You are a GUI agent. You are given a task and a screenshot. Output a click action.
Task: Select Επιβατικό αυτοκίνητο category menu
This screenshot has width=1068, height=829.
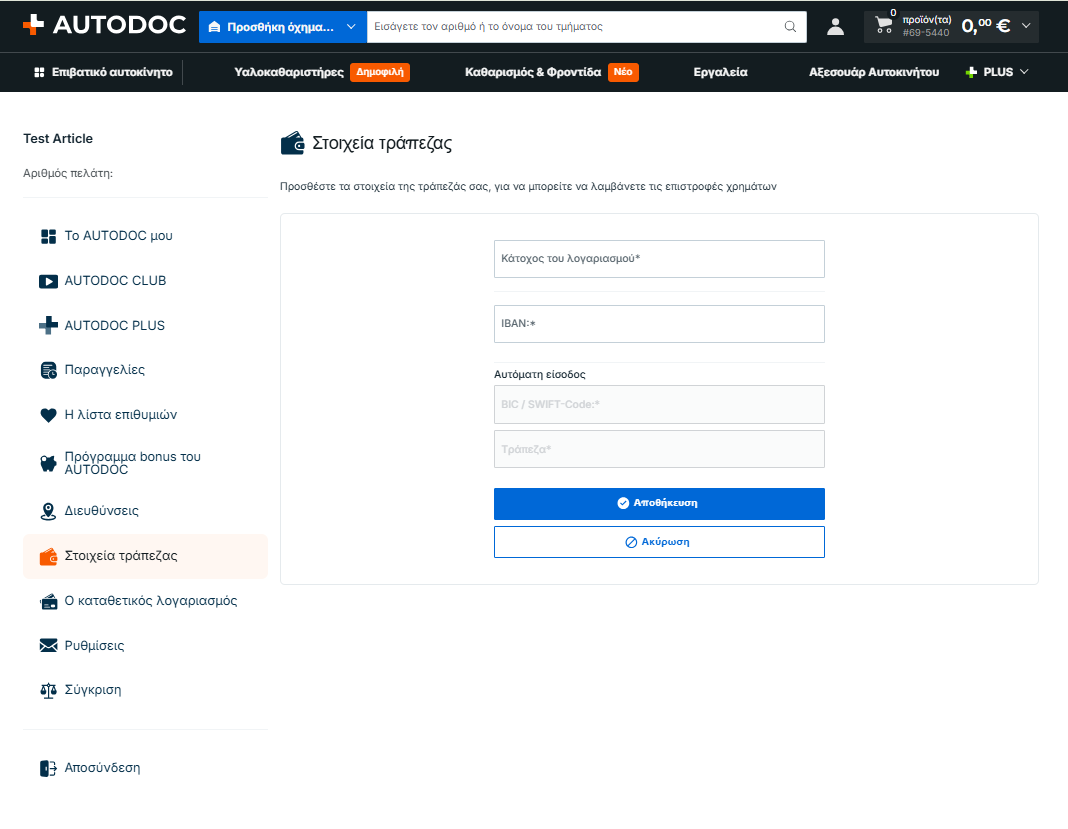pyautogui.click(x=104, y=72)
